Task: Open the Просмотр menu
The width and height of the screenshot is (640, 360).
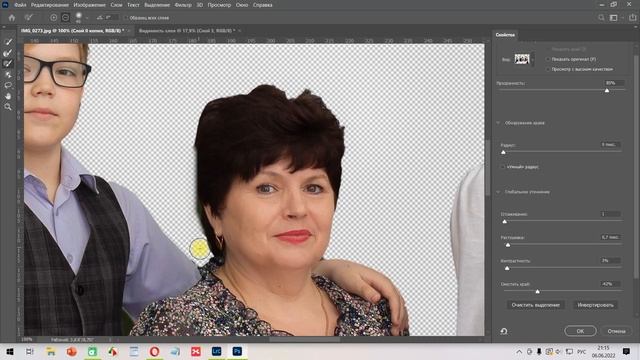Action: click(219, 5)
